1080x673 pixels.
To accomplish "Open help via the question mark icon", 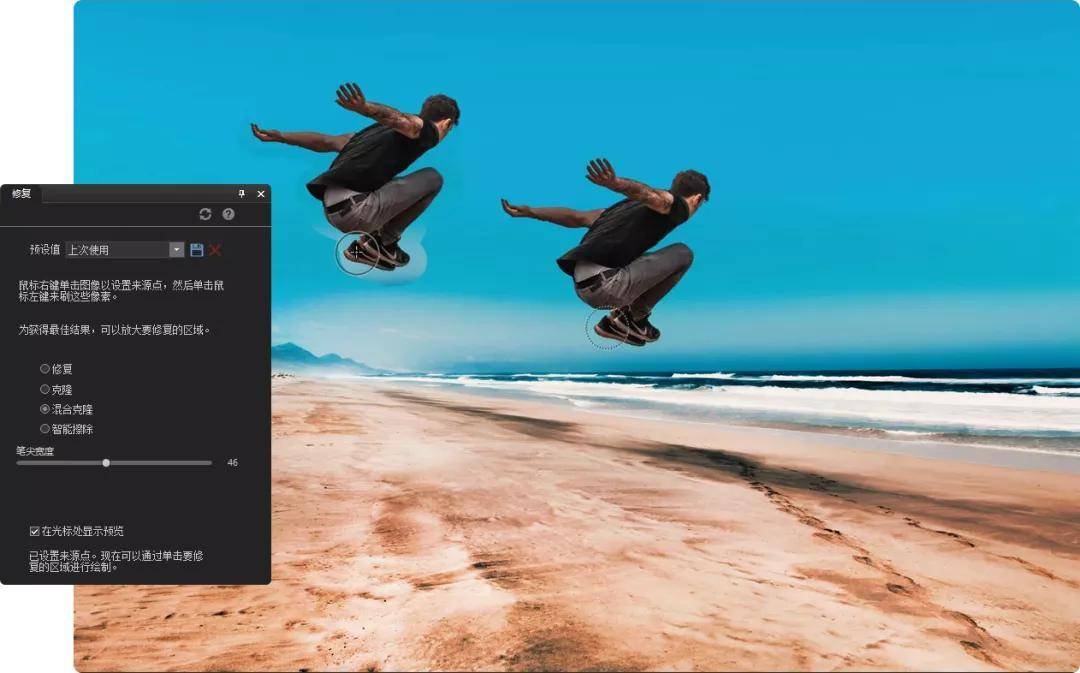I will click(228, 214).
